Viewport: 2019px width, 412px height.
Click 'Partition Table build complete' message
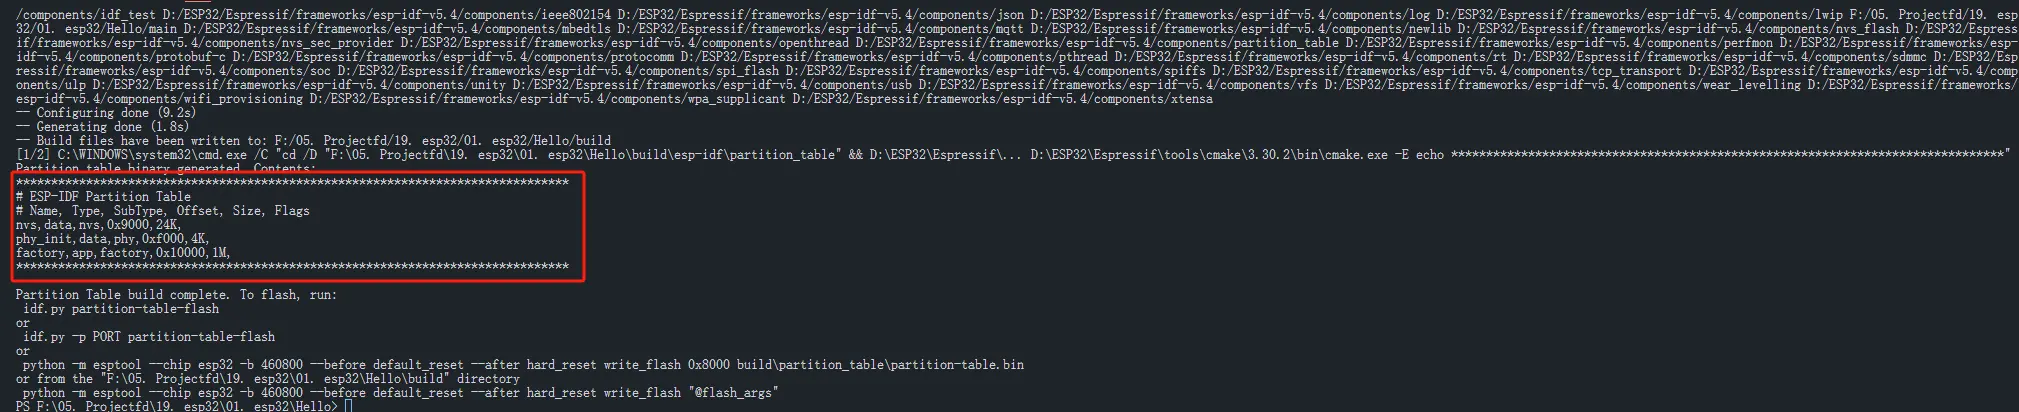(x=176, y=295)
